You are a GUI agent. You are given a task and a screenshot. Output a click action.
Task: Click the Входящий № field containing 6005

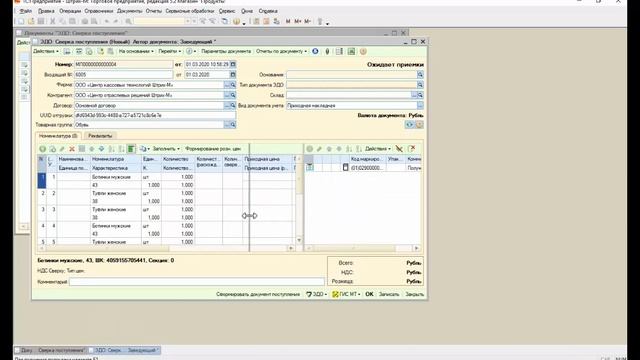(124, 75)
